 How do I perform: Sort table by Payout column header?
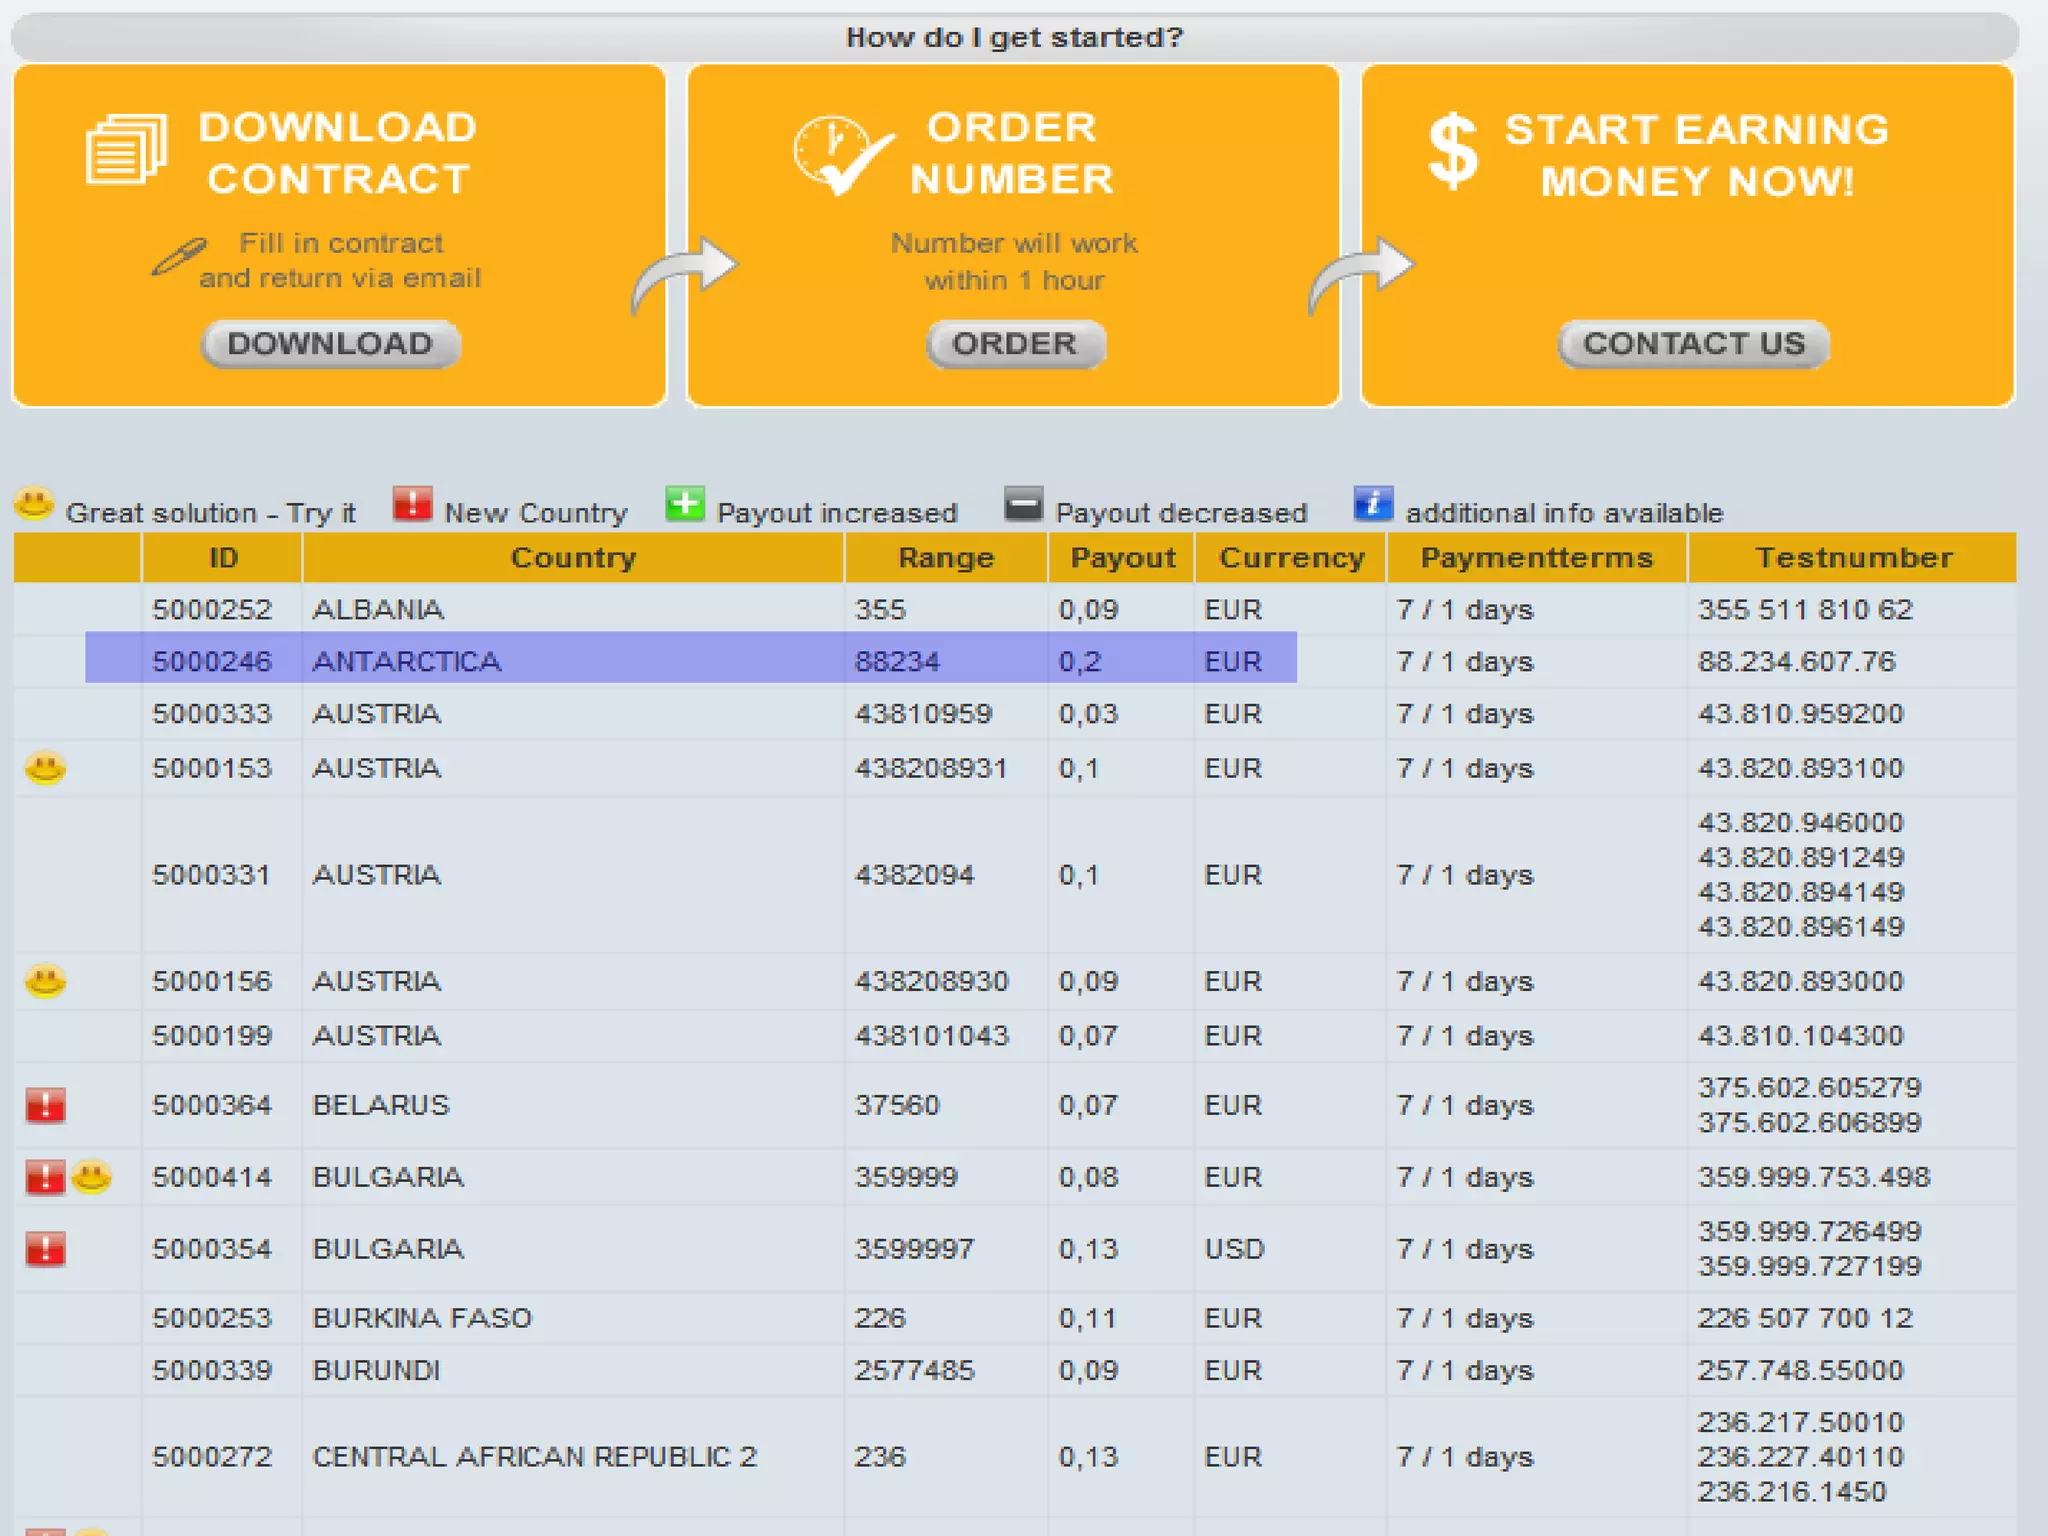pyautogui.click(x=1122, y=558)
